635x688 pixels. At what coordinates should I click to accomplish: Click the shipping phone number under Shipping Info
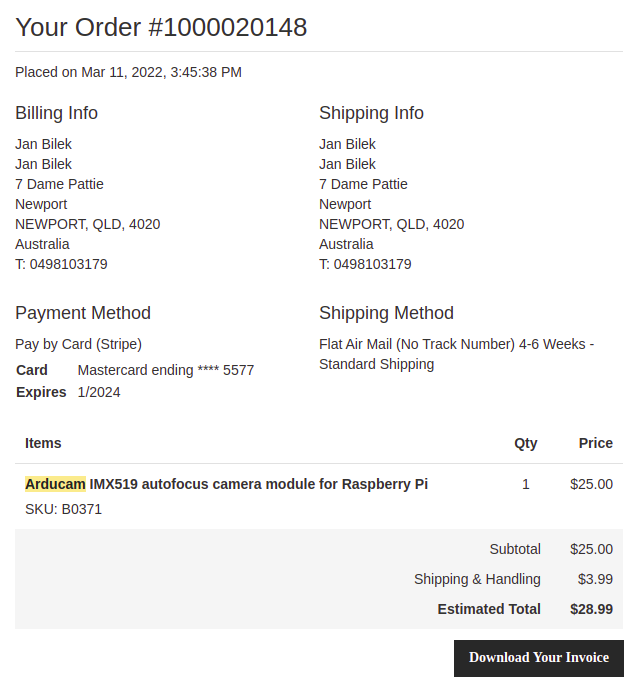pos(372,264)
